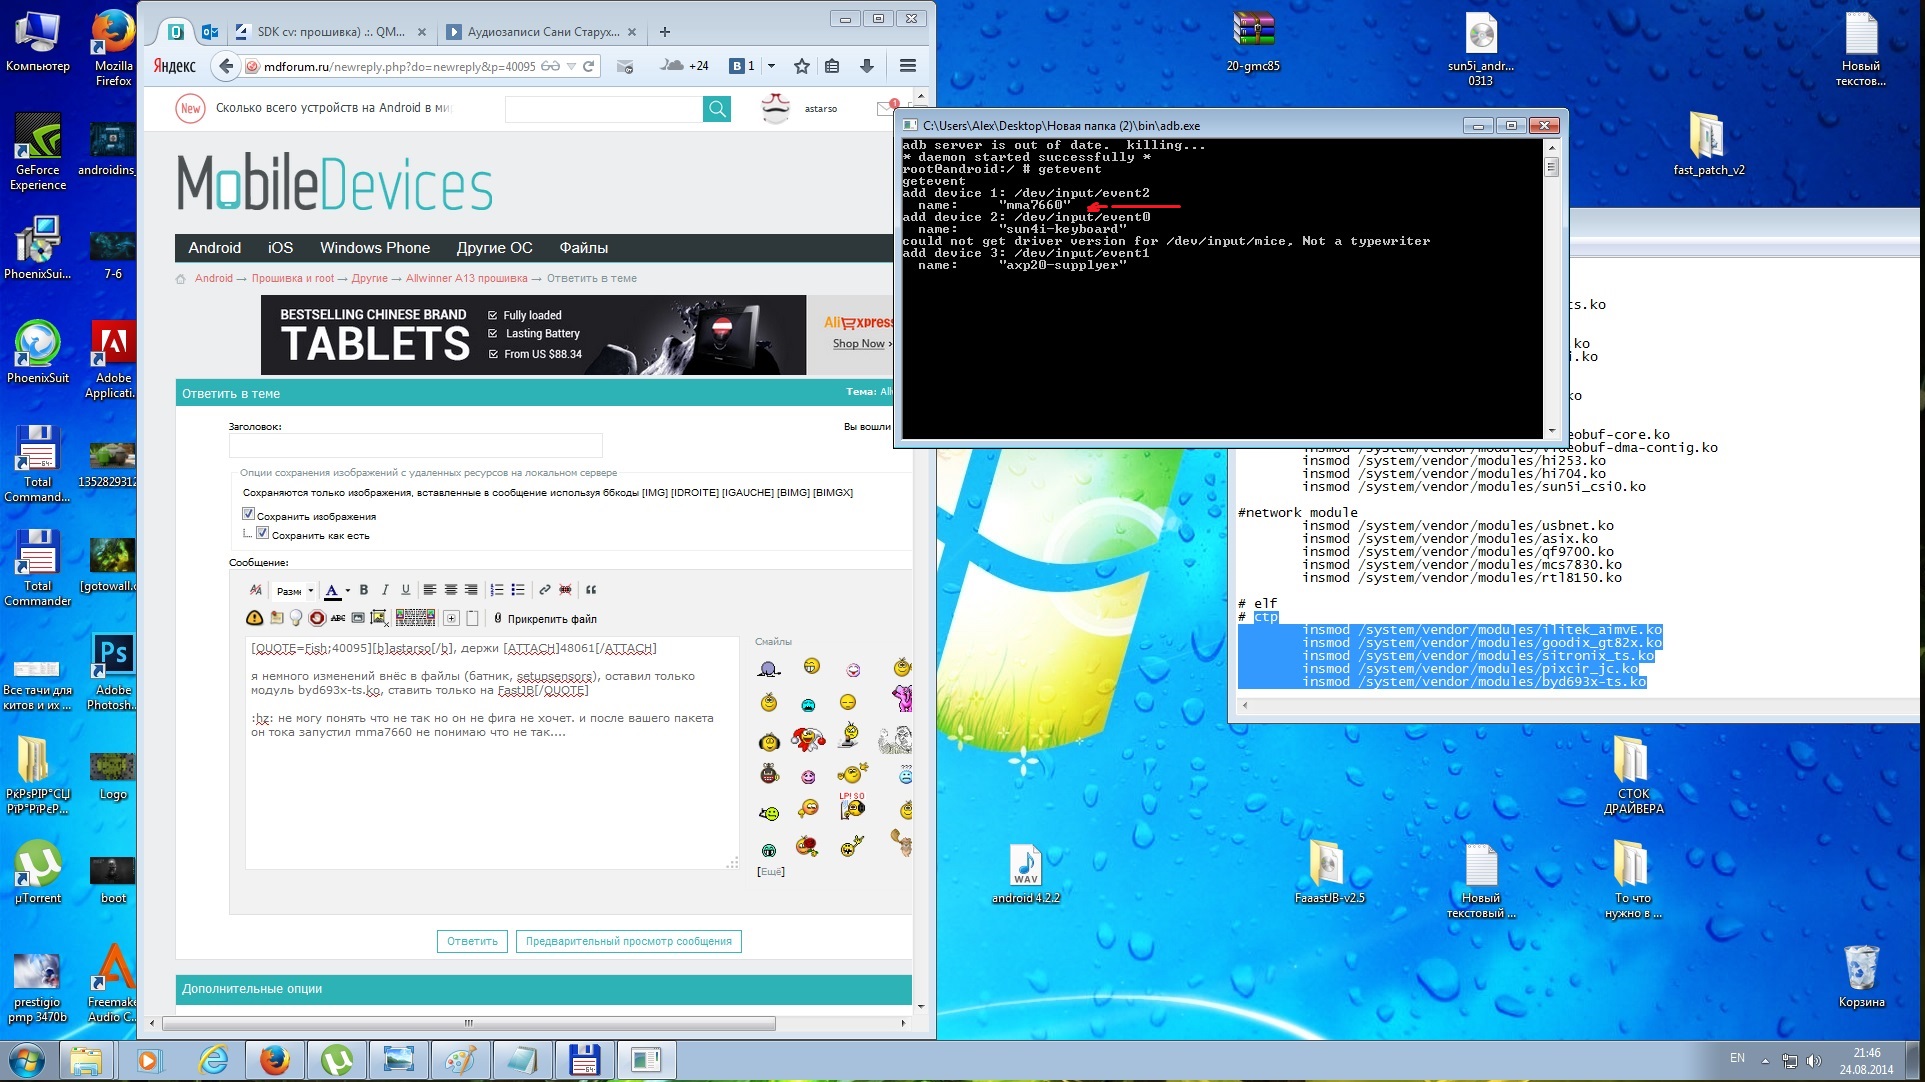1925x1082 pixels.
Task: Expand the text color dropdown arrow
Action: point(347,591)
